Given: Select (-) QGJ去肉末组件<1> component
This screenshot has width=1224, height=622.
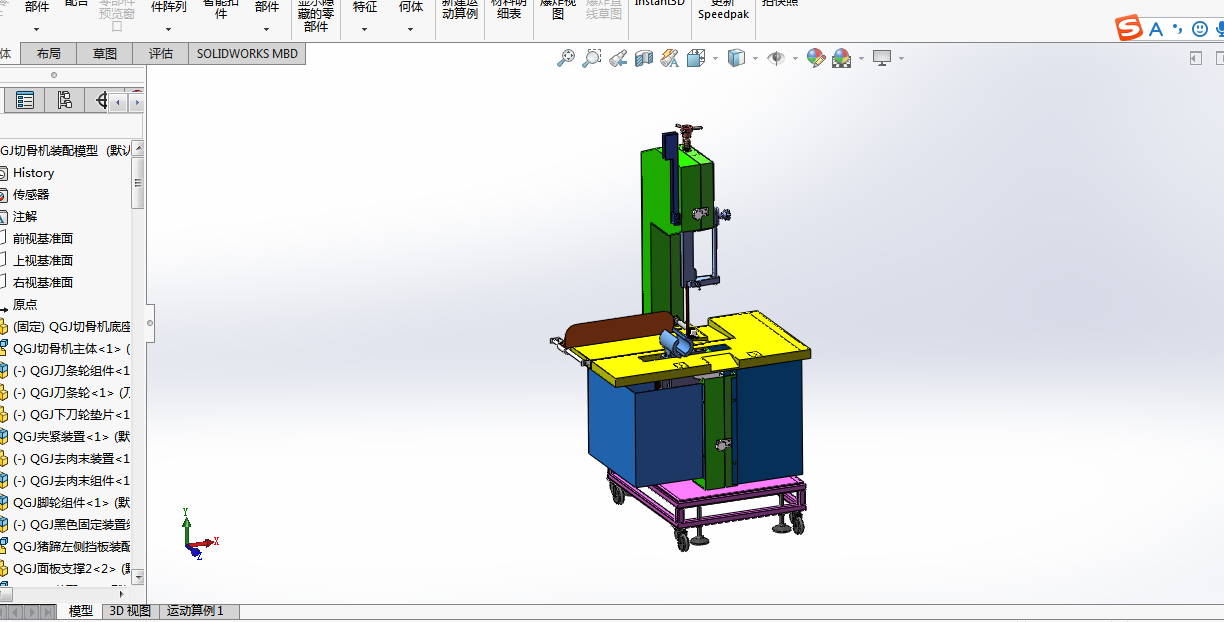Looking at the screenshot, I should click(72, 481).
